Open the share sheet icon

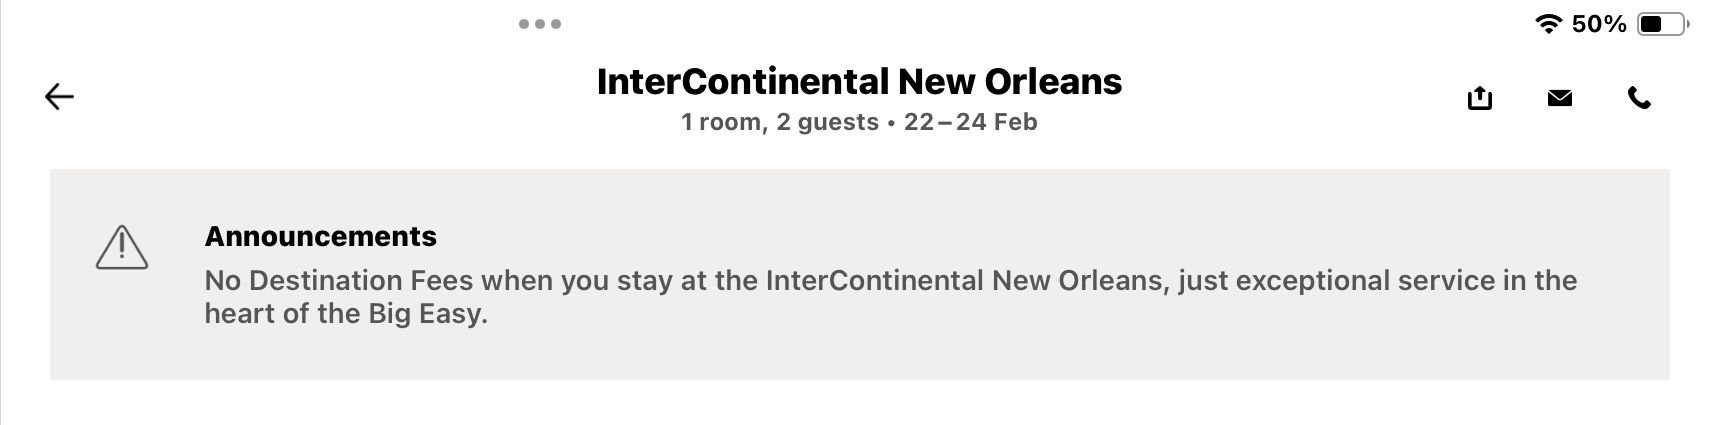point(1480,97)
